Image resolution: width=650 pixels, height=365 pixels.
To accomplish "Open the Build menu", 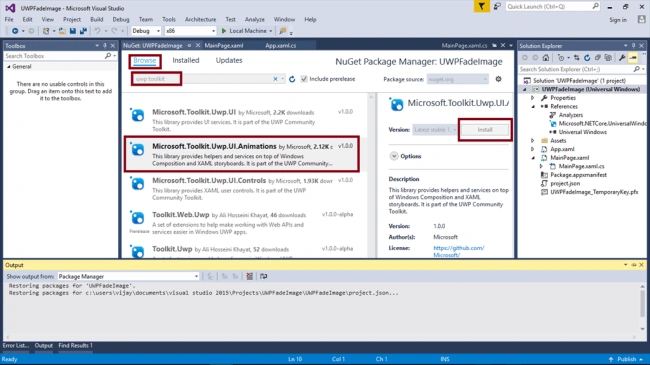I will 97,19.
